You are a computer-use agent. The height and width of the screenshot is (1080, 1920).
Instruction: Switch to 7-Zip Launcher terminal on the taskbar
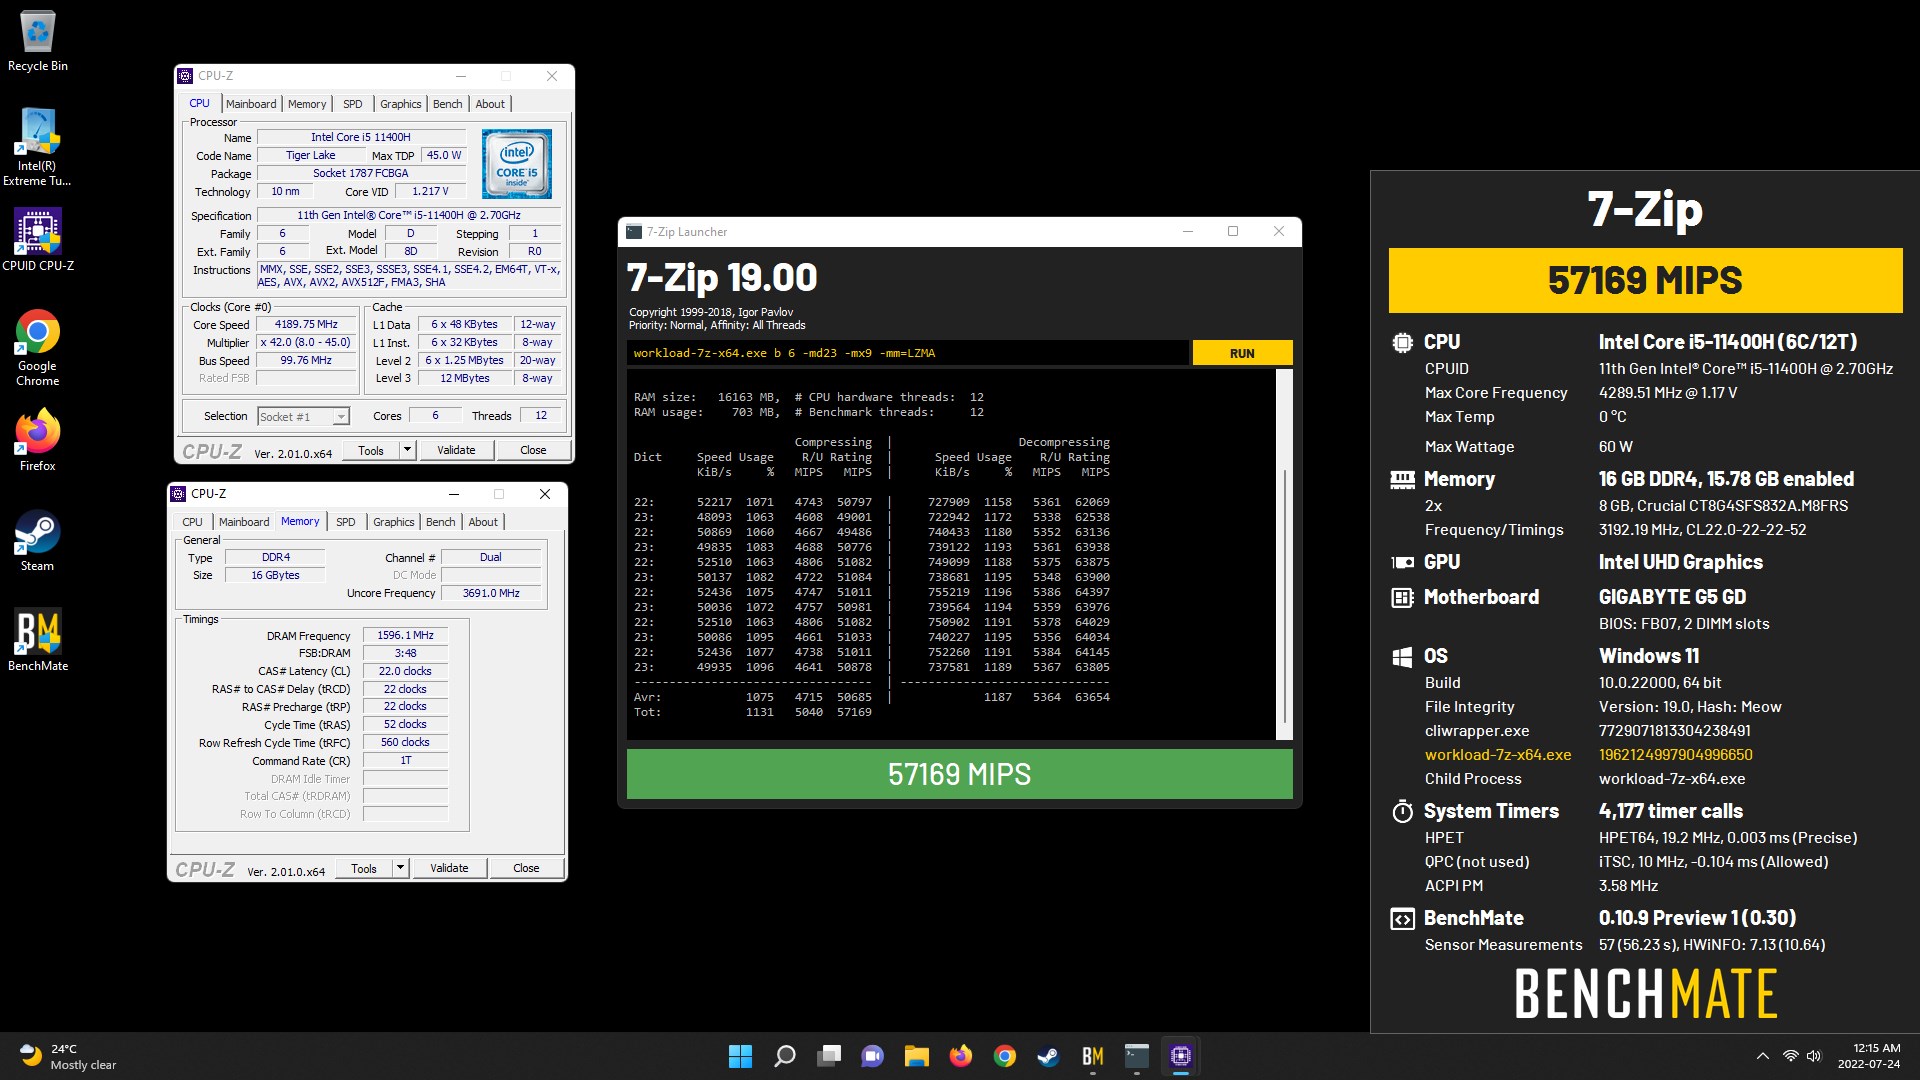point(1137,1056)
